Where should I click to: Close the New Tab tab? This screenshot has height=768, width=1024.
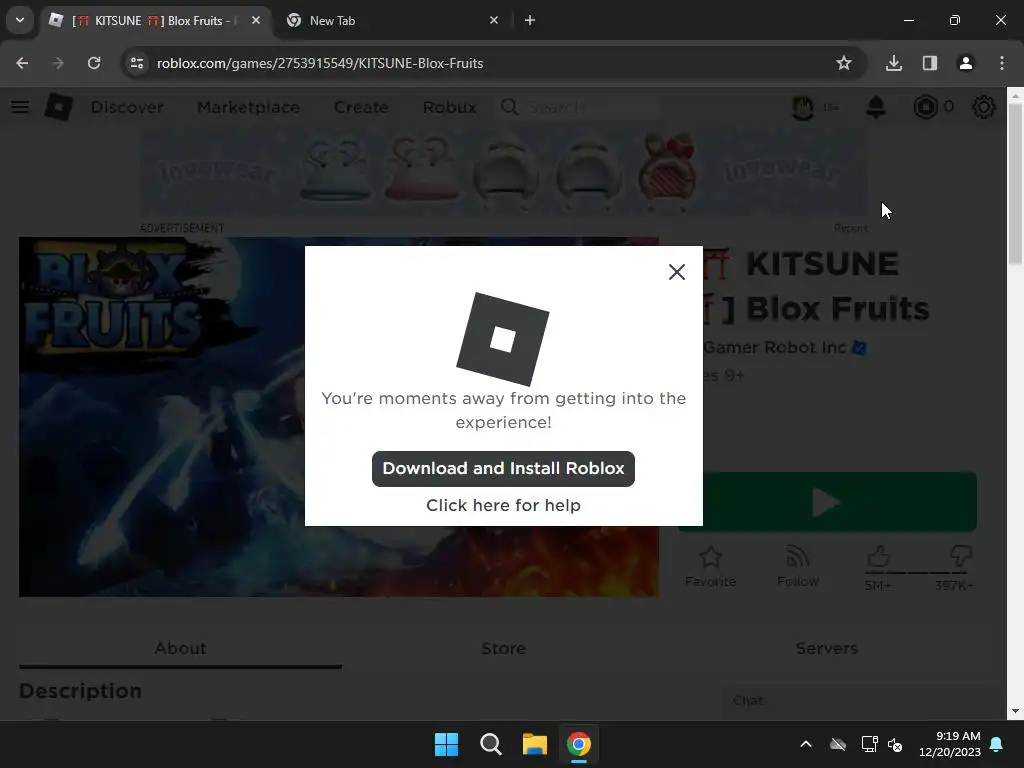[x=494, y=20]
